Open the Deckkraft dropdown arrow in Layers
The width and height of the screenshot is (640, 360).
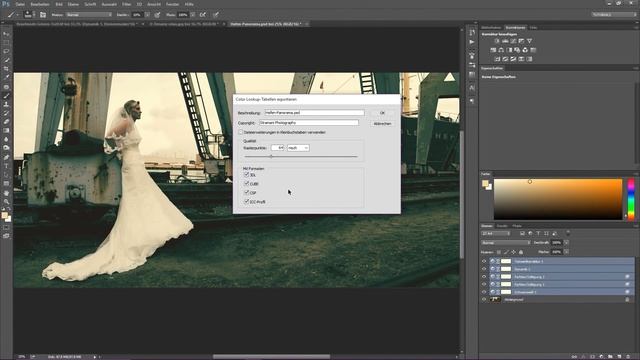tap(566, 243)
